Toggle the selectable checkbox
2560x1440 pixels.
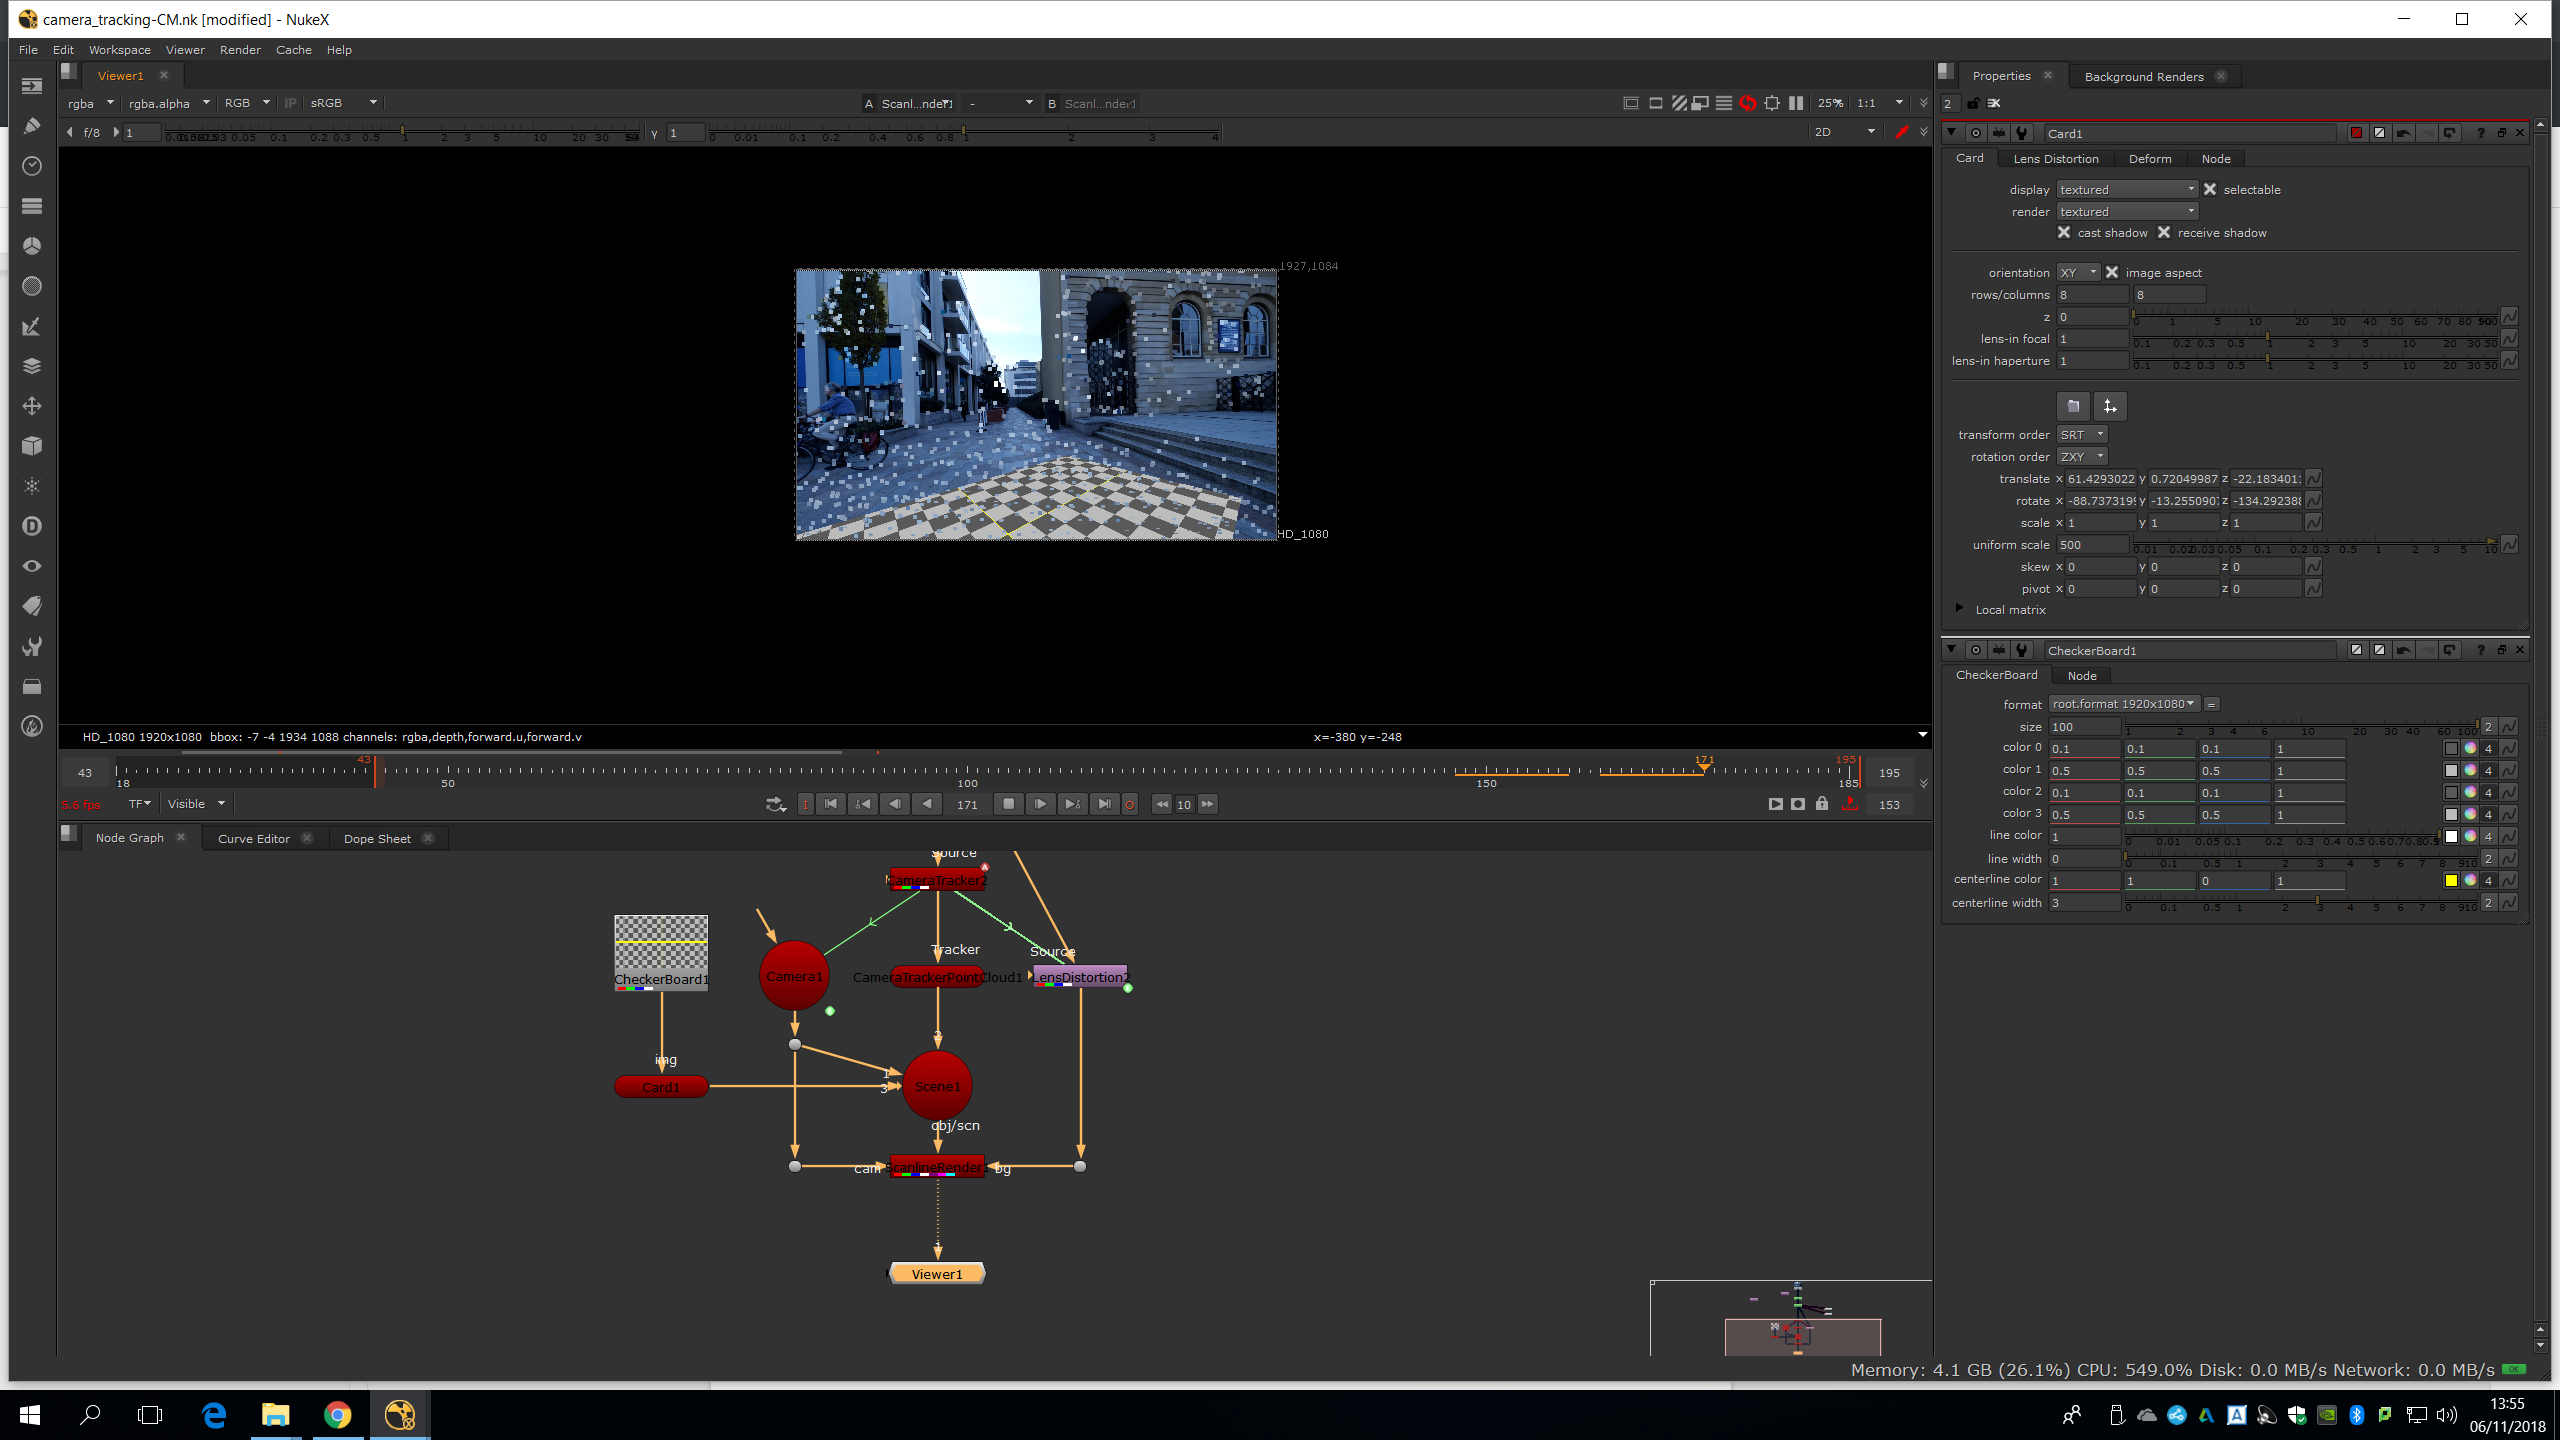point(2210,189)
